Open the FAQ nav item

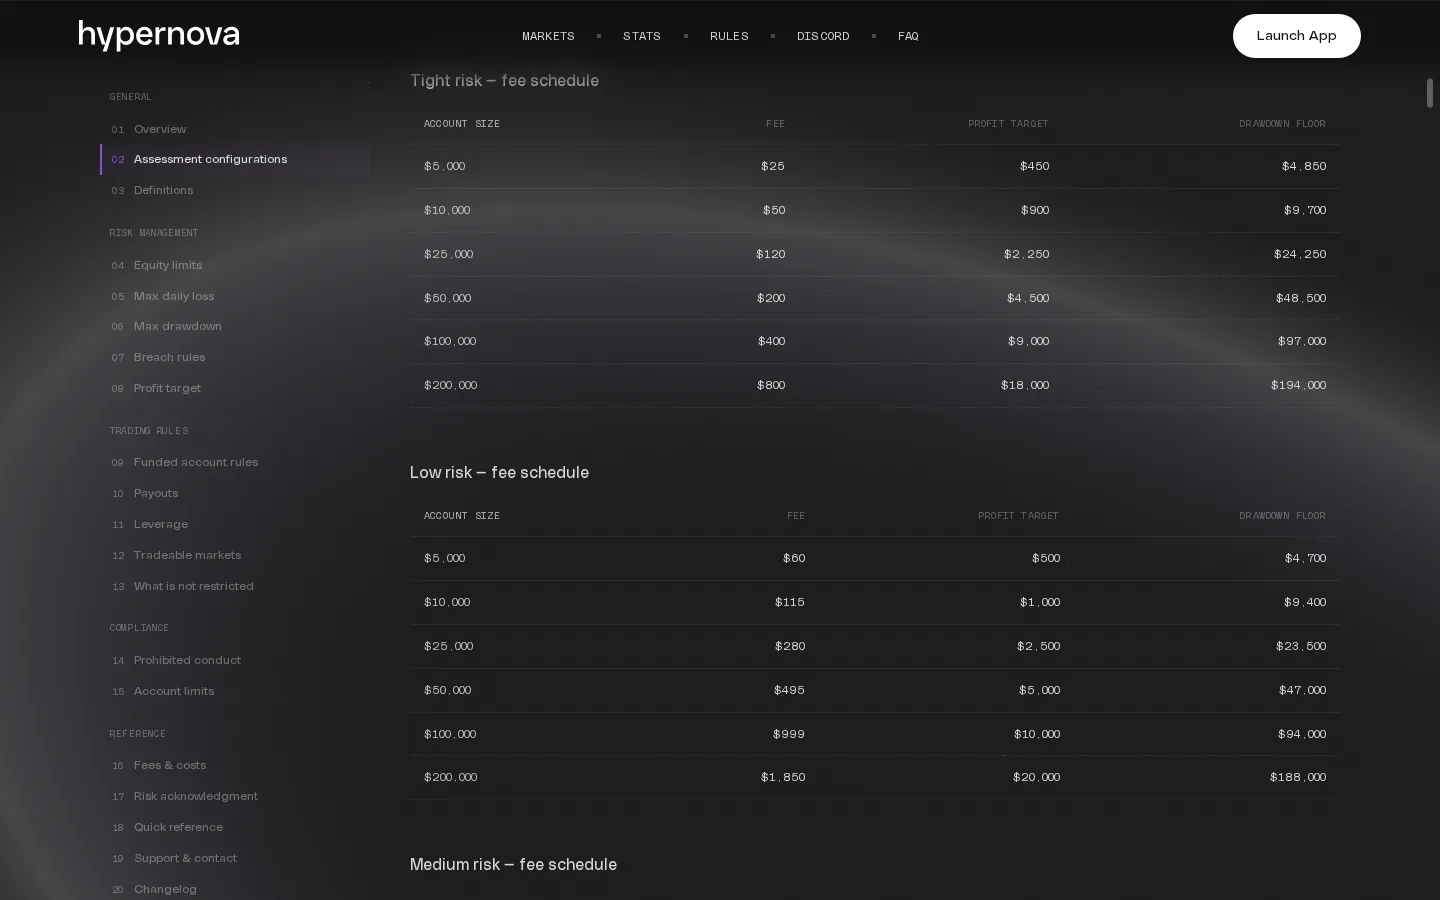pos(908,36)
